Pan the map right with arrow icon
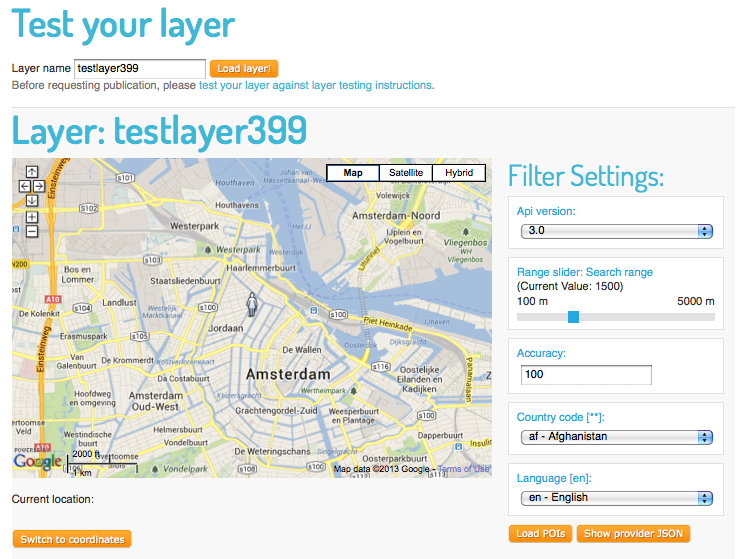The height and width of the screenshot is (559, 738). tap(39, 186)
